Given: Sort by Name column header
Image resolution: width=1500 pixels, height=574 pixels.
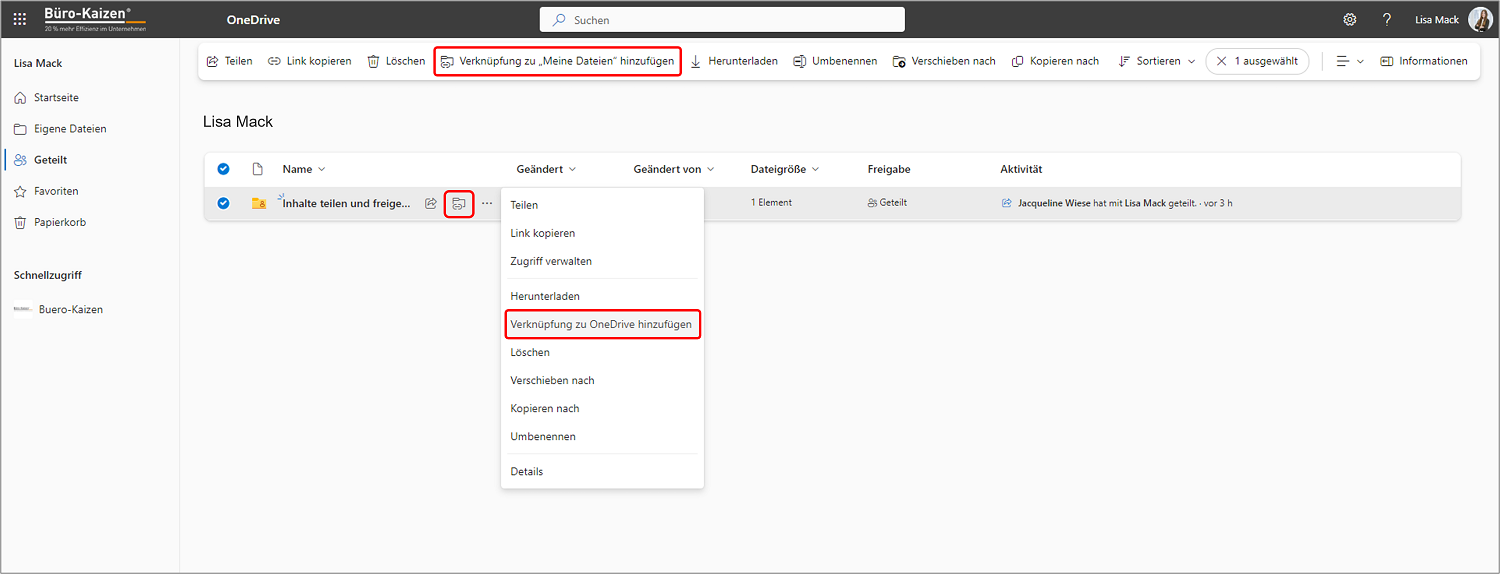Looking at the screenshot, I should [304, 169].
